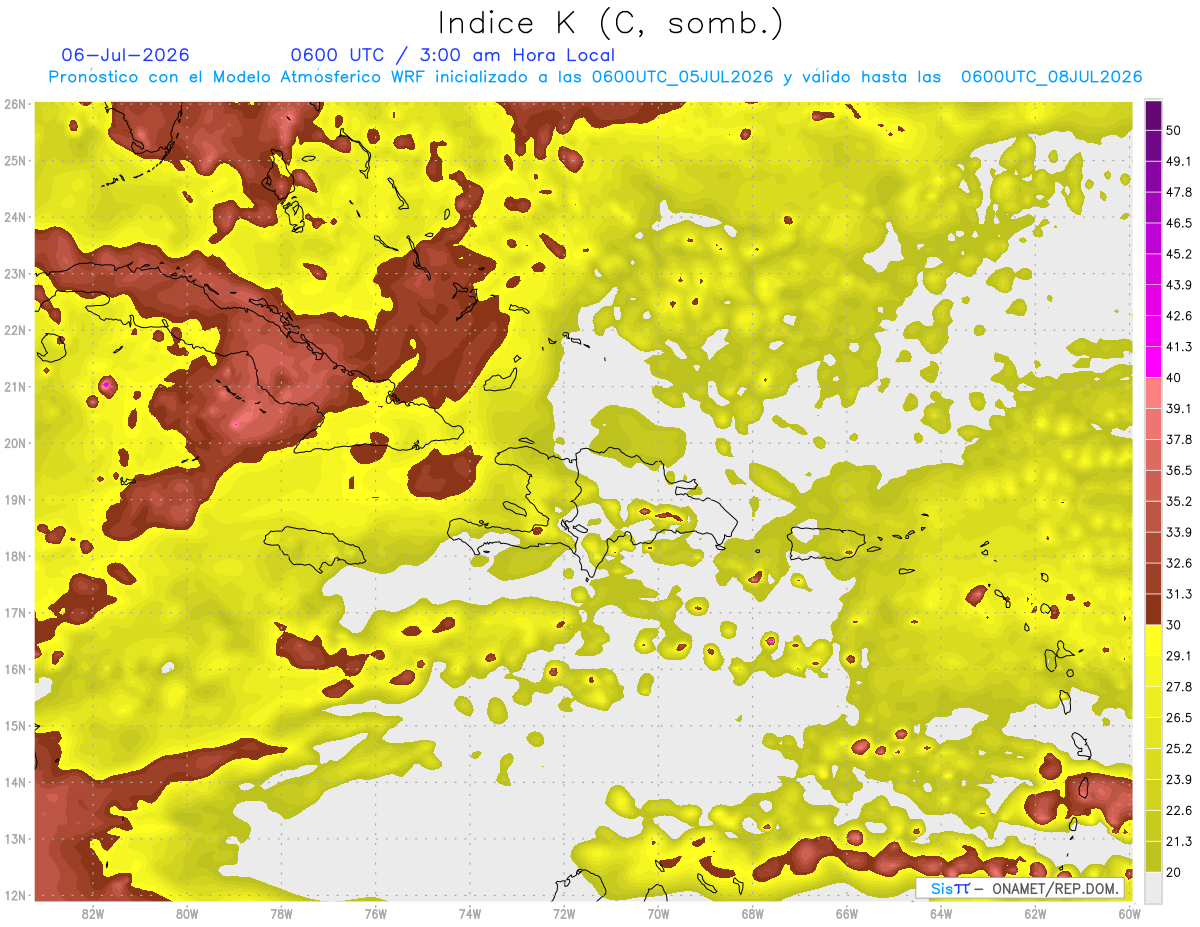Click the "45.2" color scale label

[x=1179, y=254]
